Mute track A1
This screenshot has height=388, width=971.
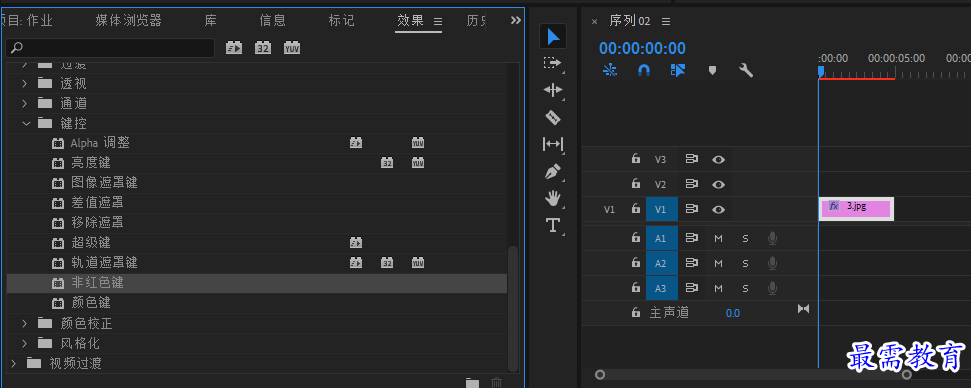(x=718, y=238)
